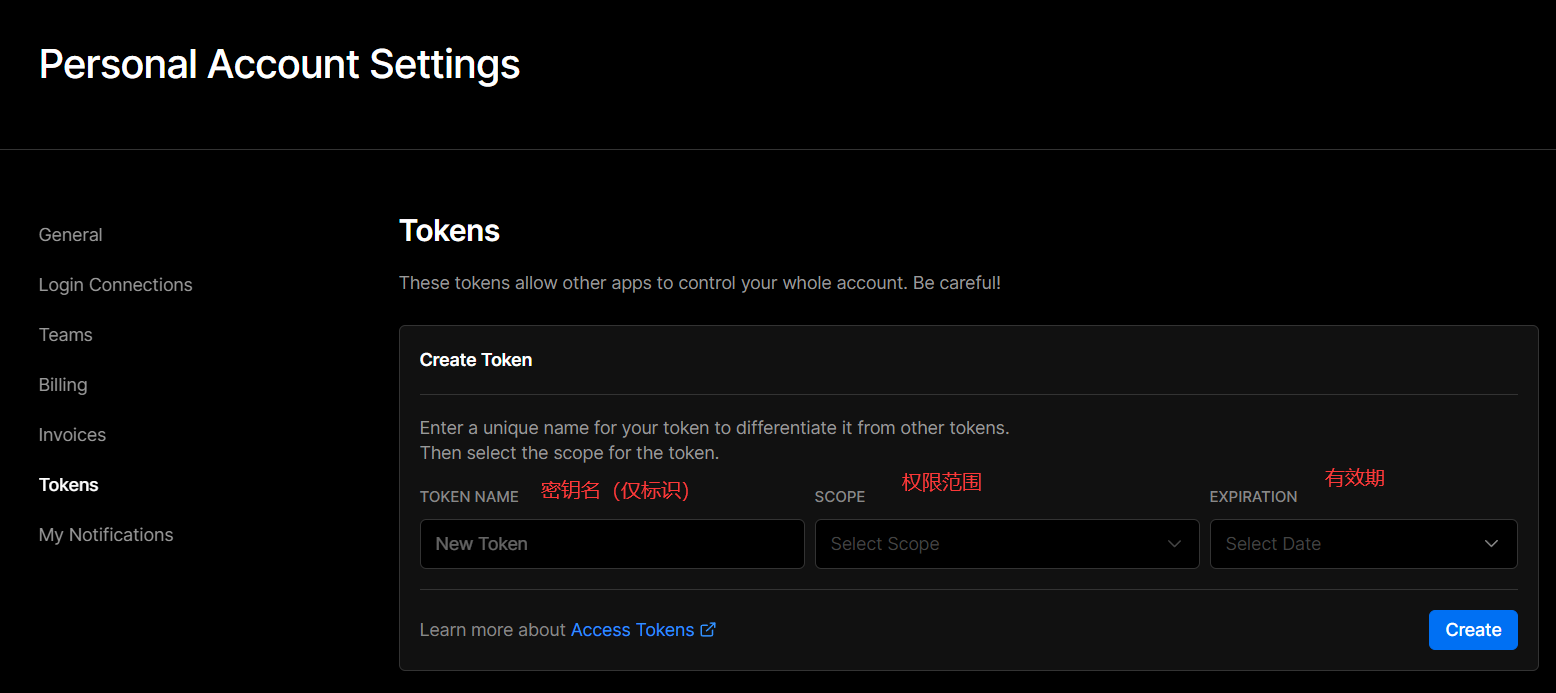Navigate to Billing in the sidebar
Viewport: 1556px width, 693px height.
63,385
